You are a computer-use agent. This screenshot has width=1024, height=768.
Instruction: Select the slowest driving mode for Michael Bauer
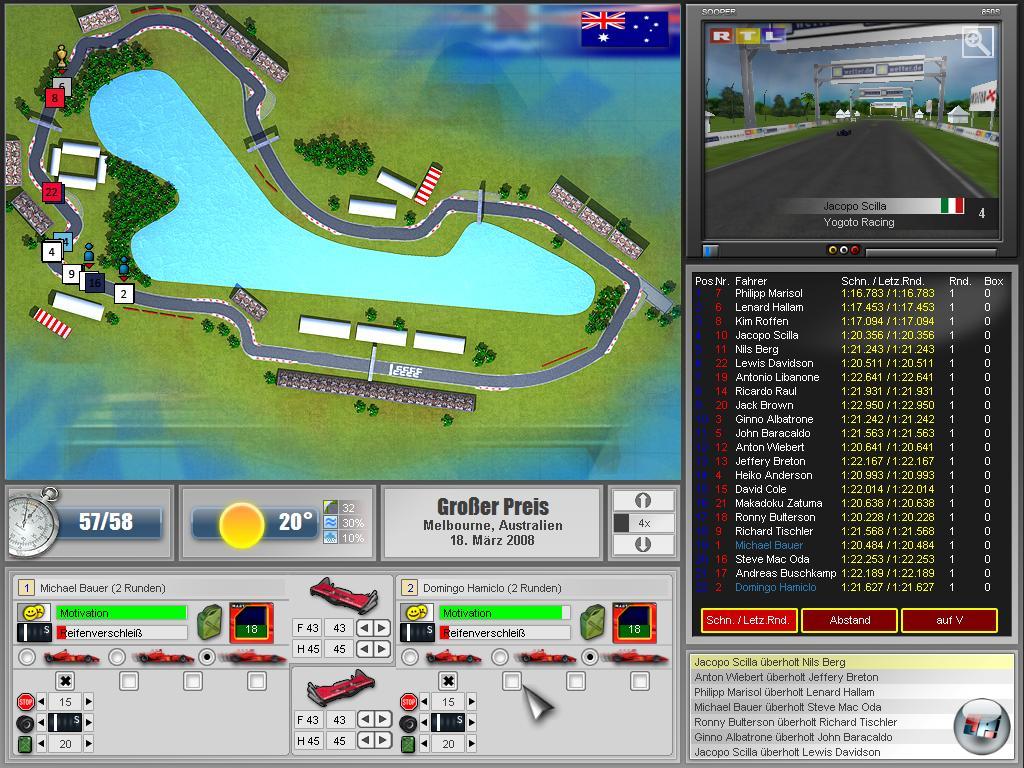(26, 657)
